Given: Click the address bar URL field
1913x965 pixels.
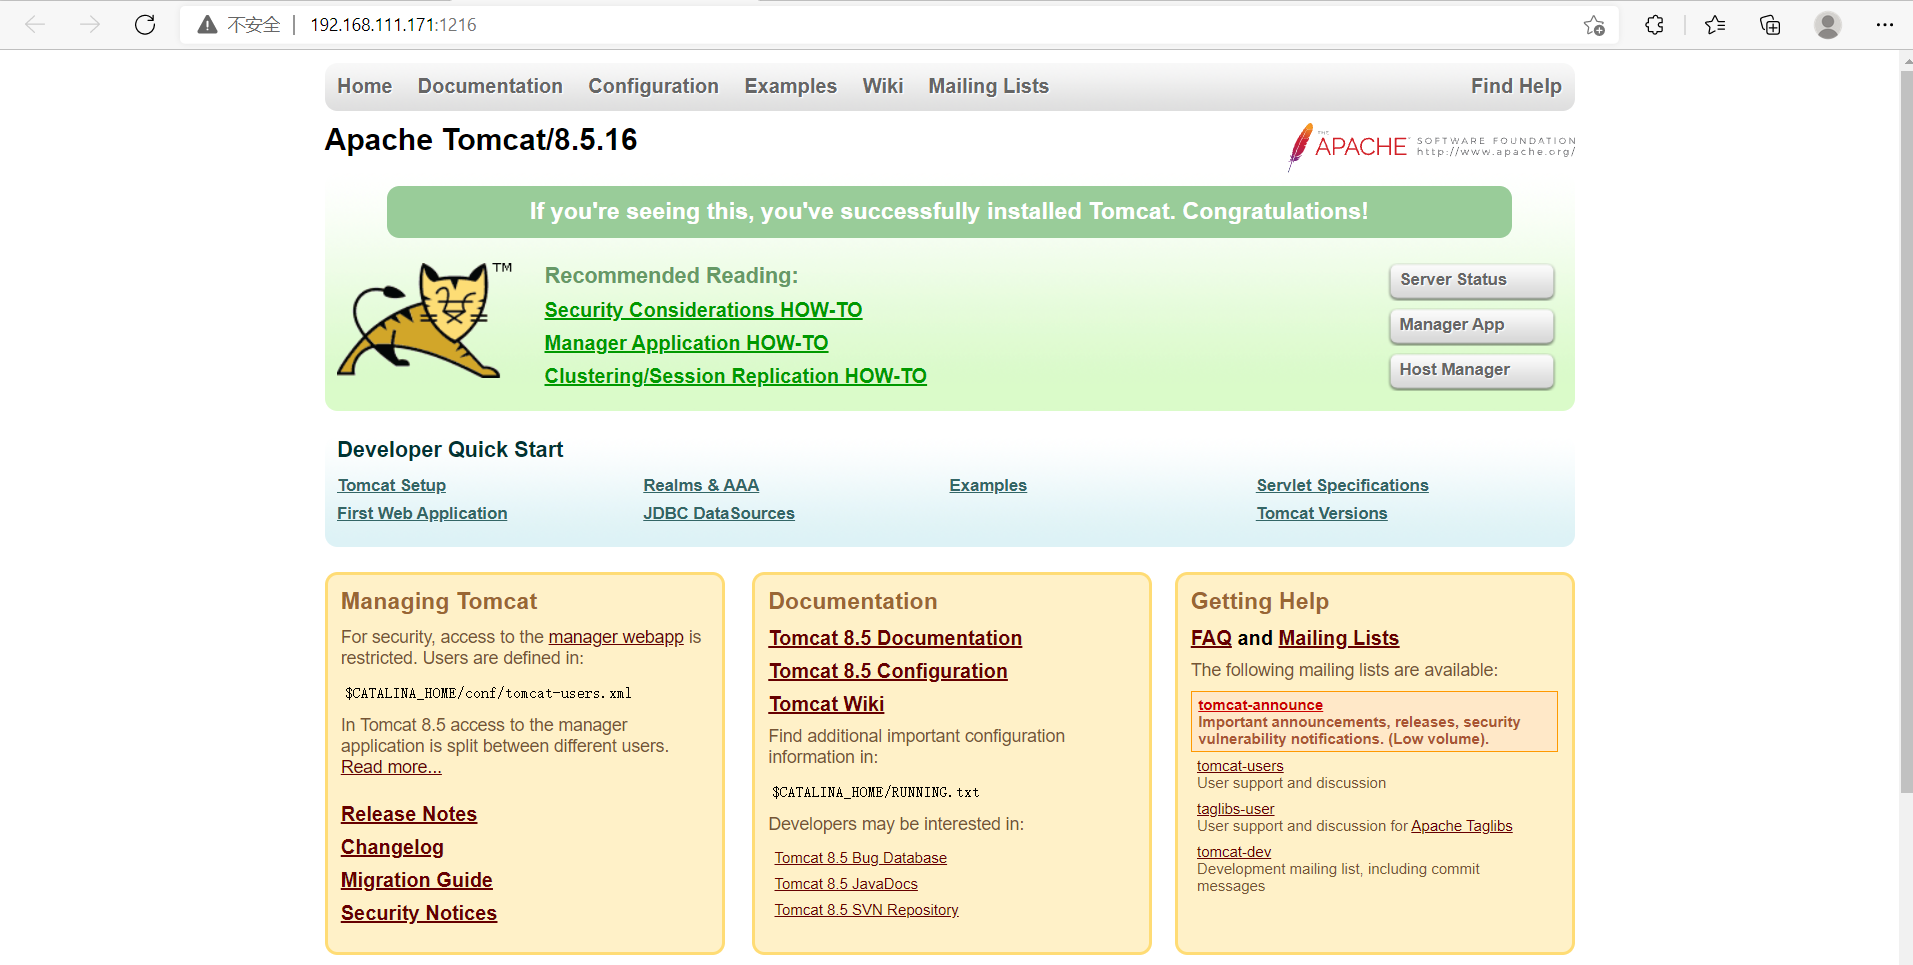Looking at the screenshot, I should click(x=900, y=25).
